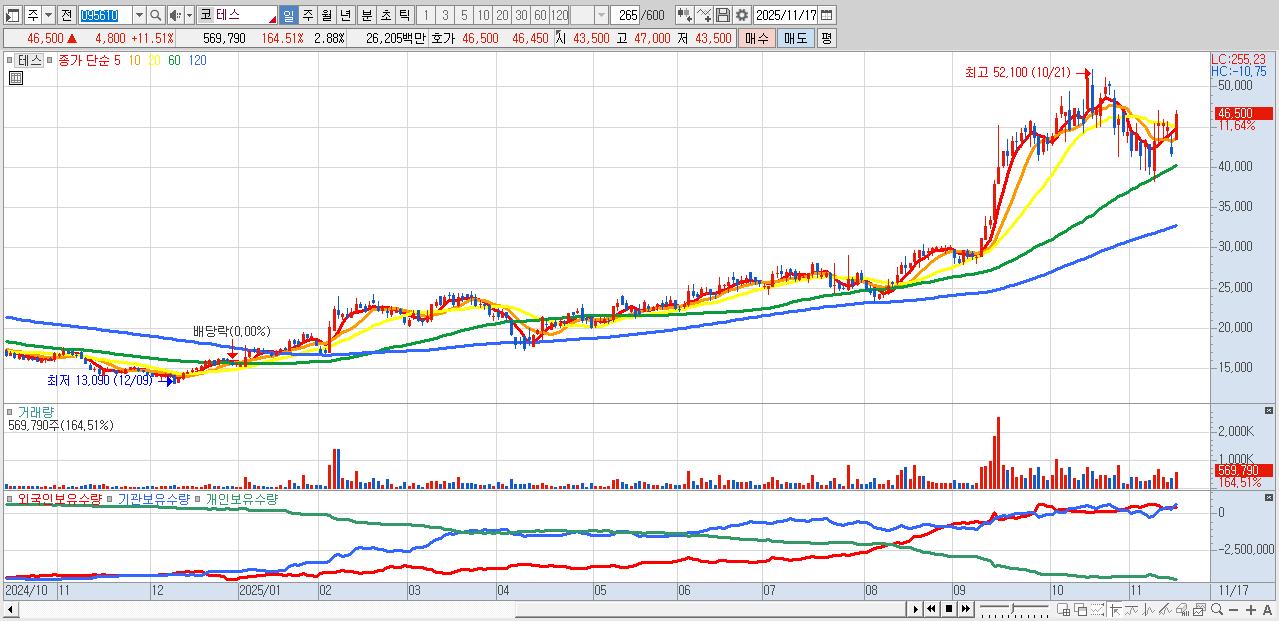
Task: Click the play button in bottom chart controls
Action: pos(915,609)
